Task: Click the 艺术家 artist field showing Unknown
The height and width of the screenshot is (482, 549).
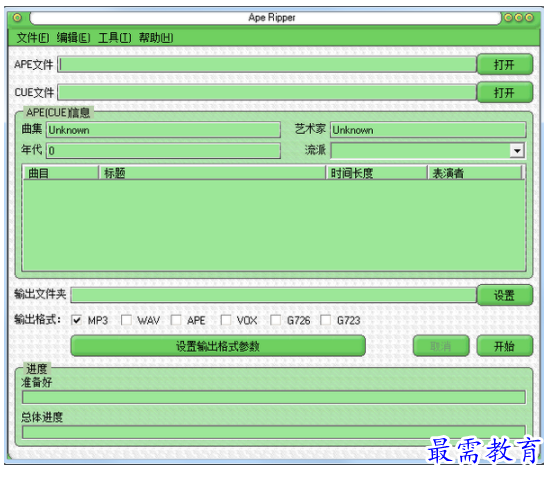Action: coord(428,130)
